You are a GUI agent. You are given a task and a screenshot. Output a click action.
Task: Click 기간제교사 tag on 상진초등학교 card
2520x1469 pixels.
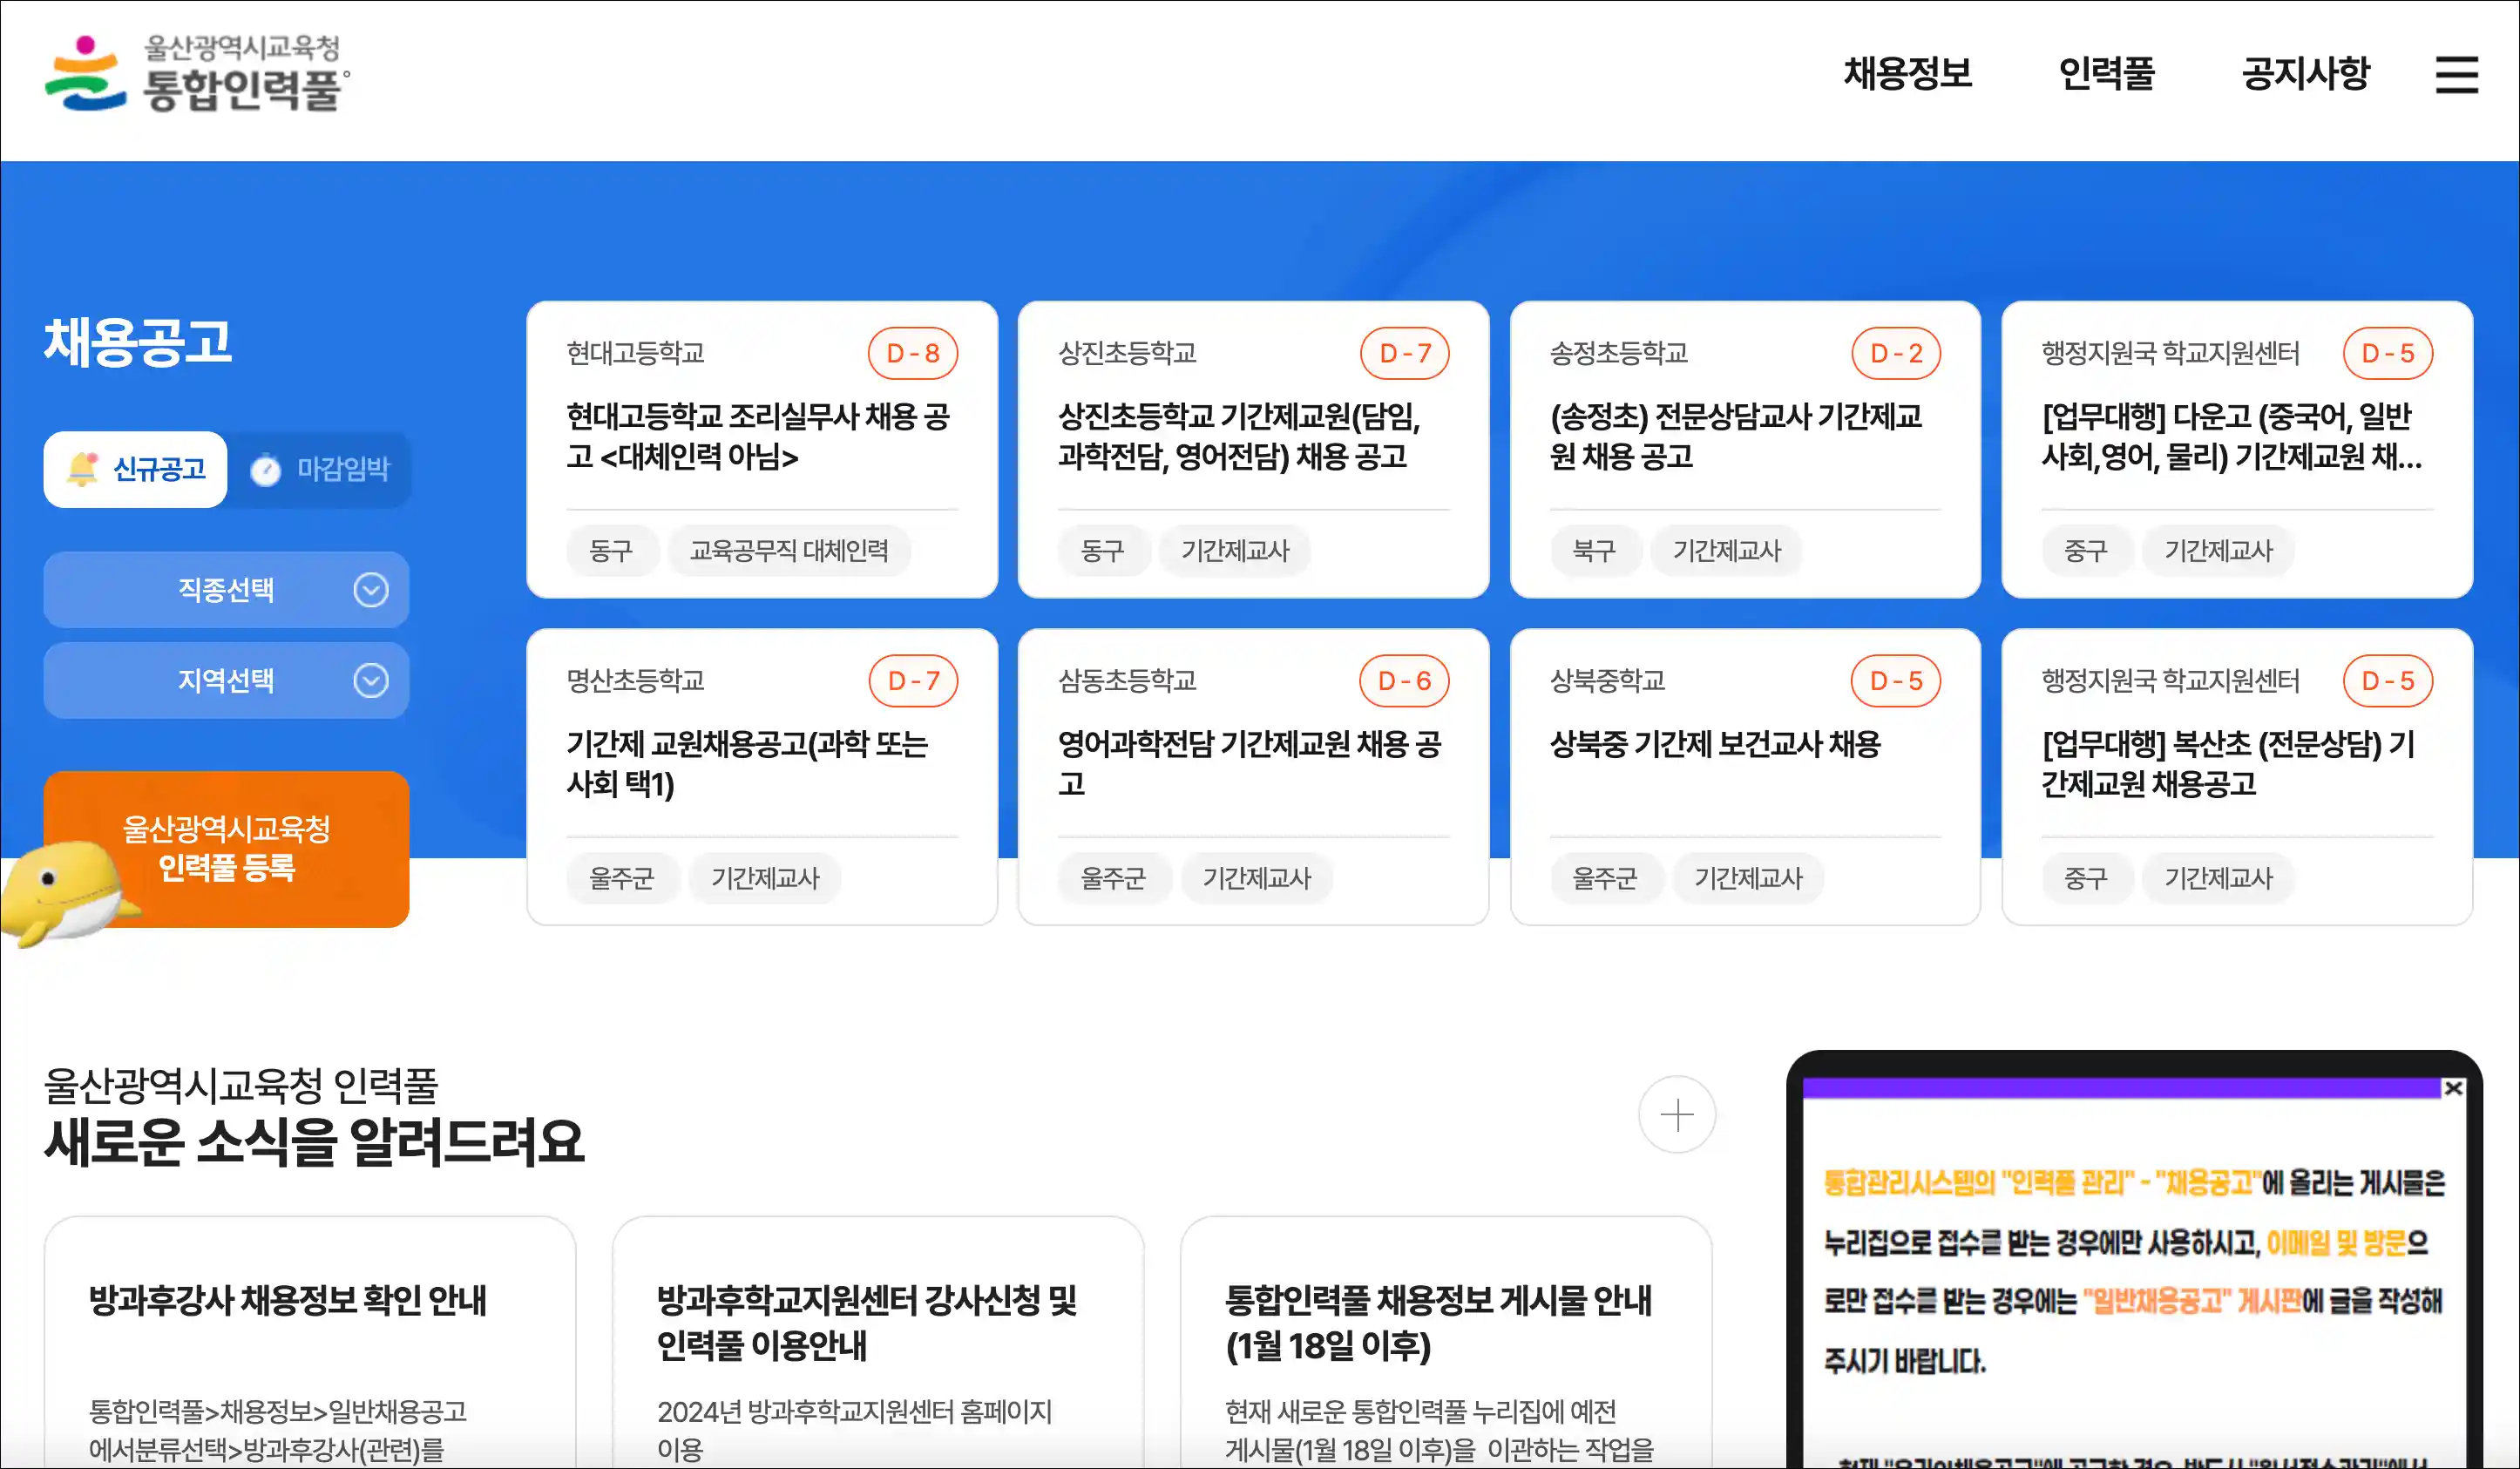tap(1234, 550)
